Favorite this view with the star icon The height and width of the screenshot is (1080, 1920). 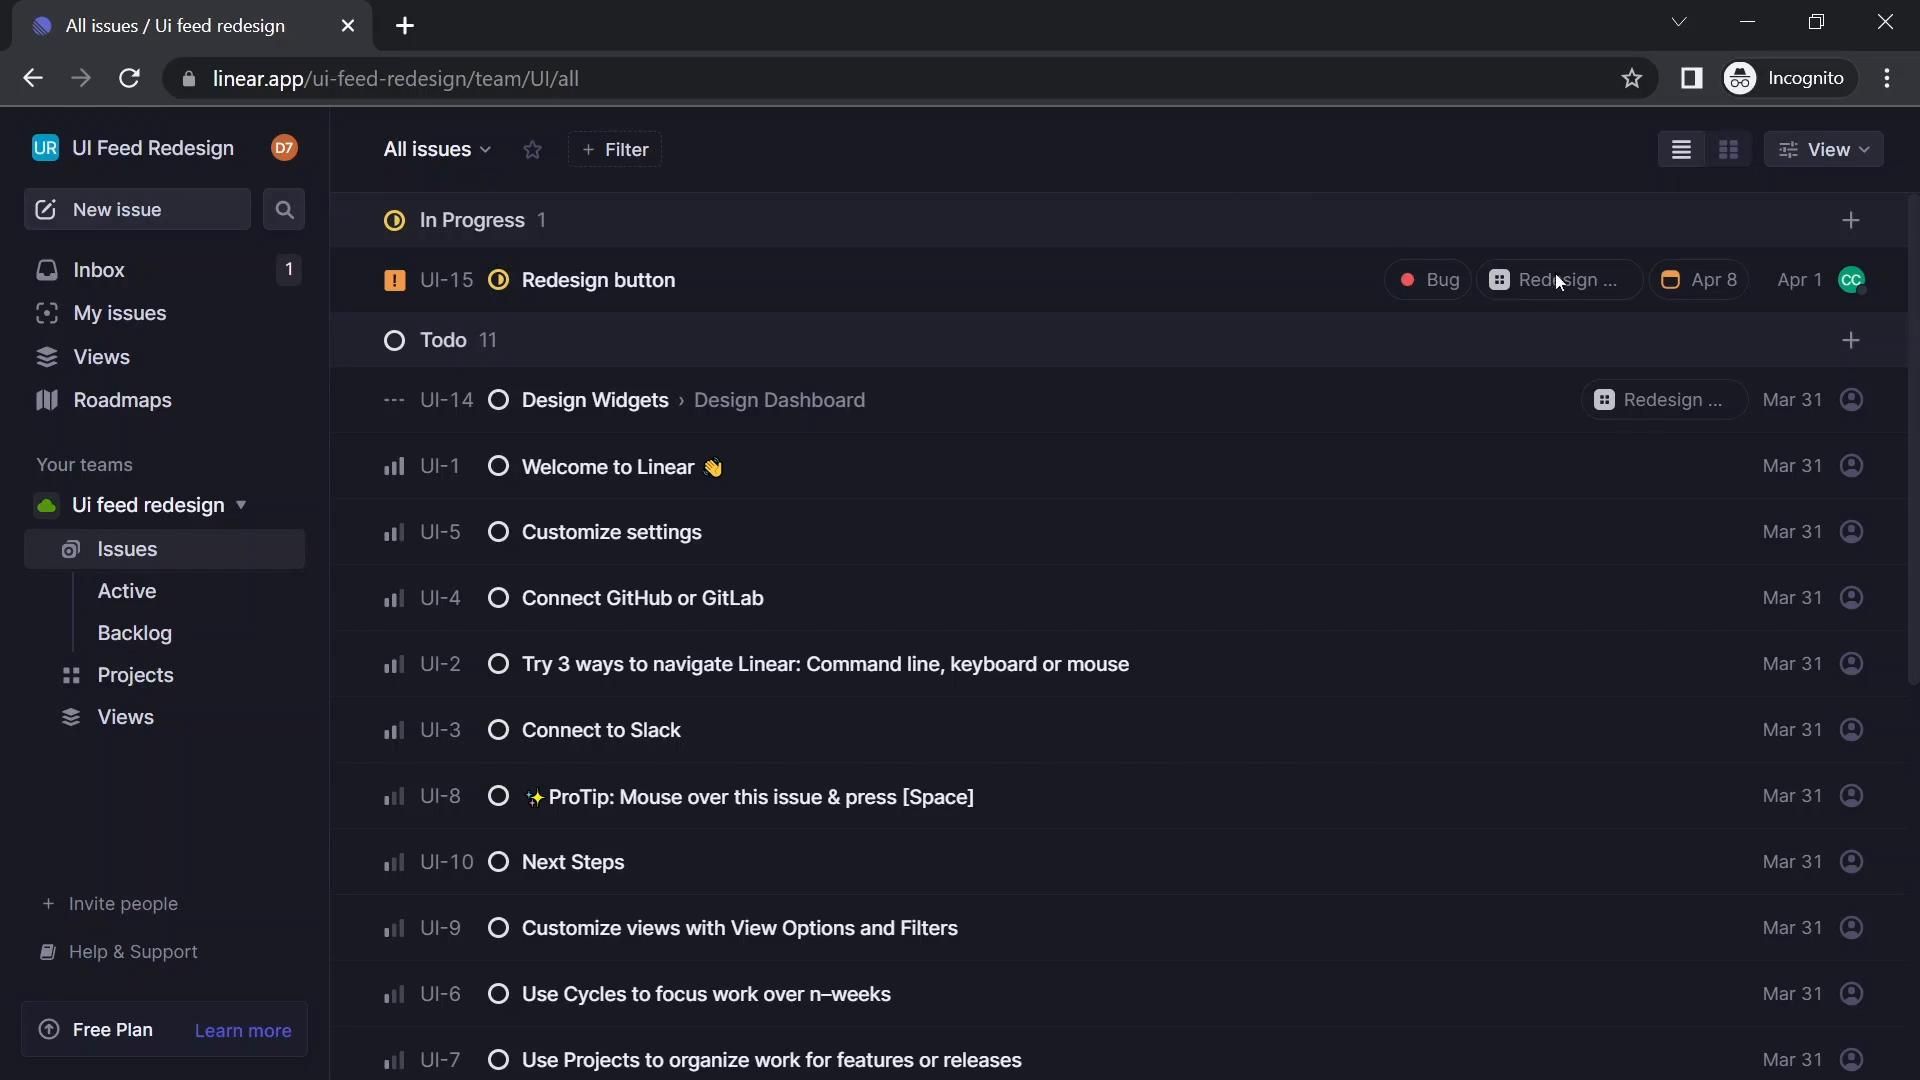click(532, 150)
